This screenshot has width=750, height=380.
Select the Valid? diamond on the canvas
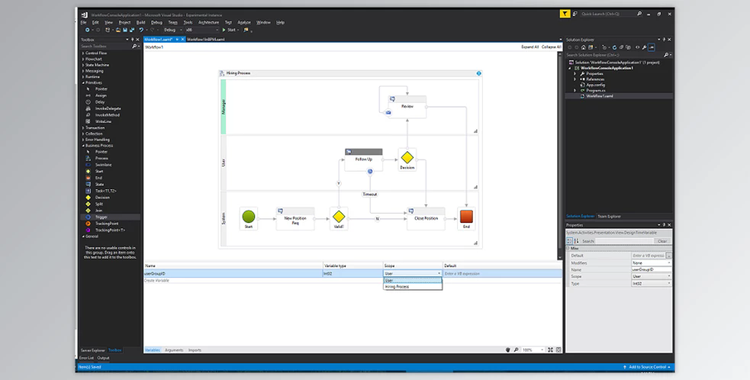point(339,216)
